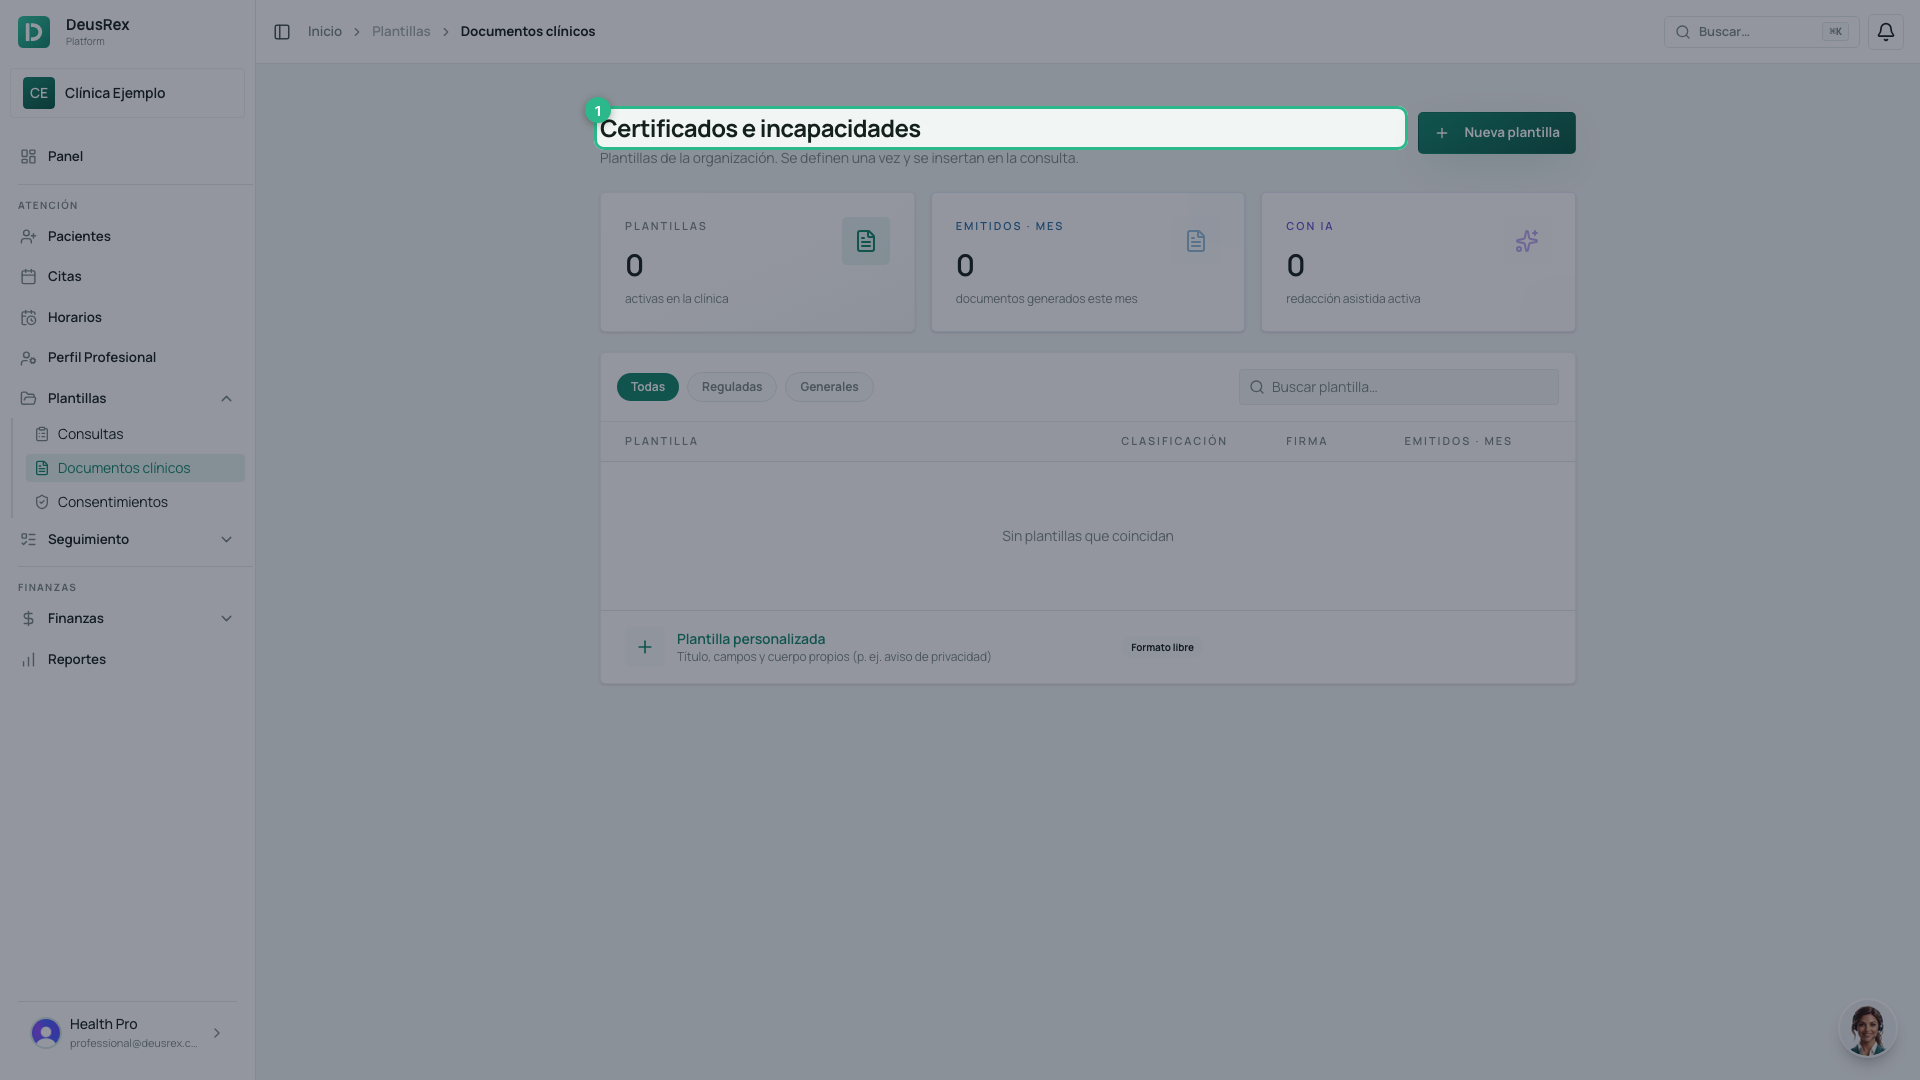
Task: Click the Buscar plantilla search field
Action: 1398,387
